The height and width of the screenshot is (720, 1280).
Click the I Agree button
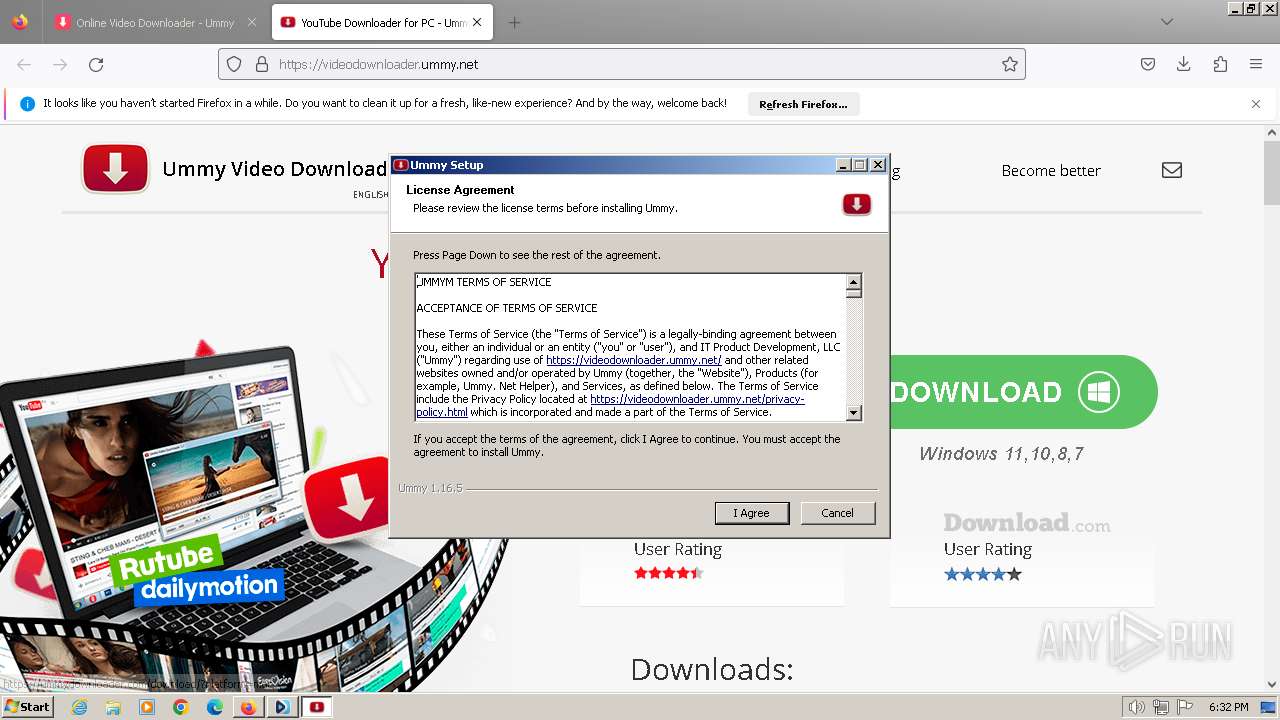click(752, 513)
